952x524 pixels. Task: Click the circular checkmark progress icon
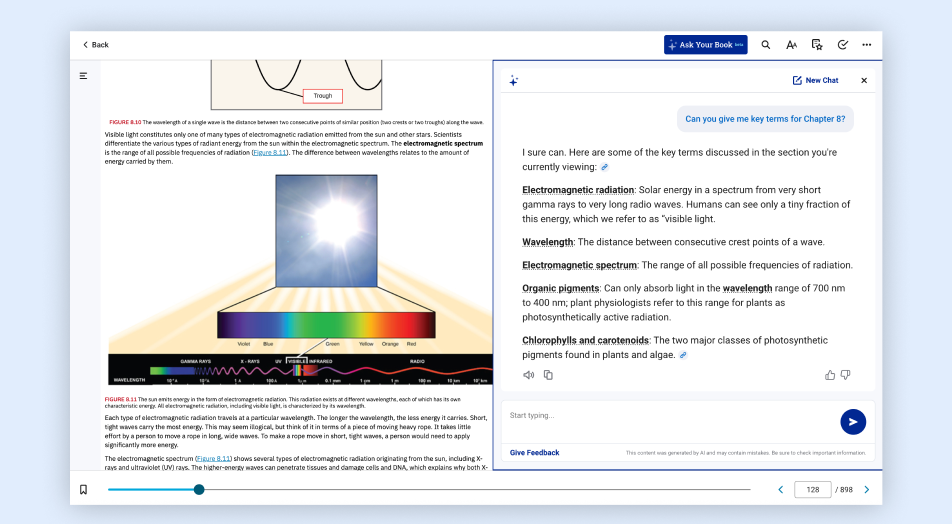tap(842, 45)
